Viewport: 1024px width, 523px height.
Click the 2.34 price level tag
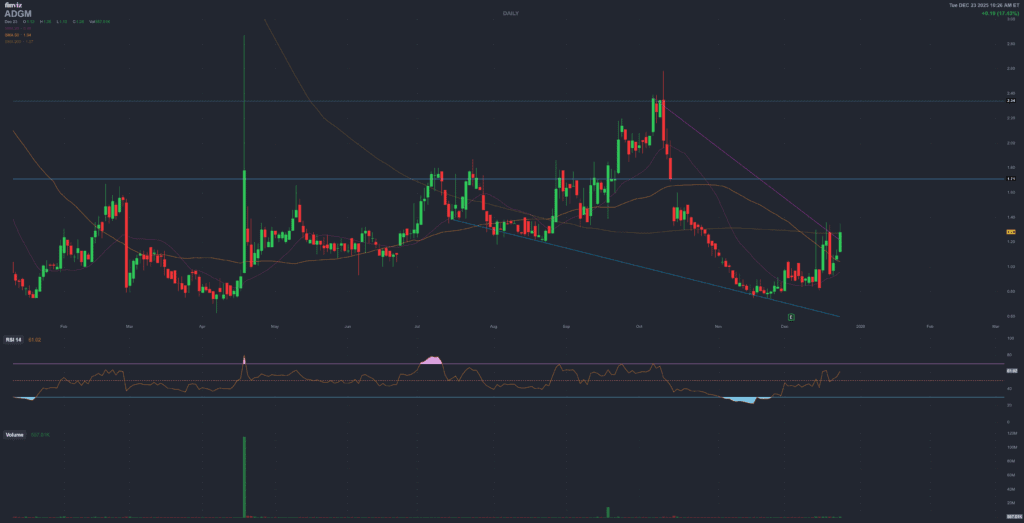1010,101
